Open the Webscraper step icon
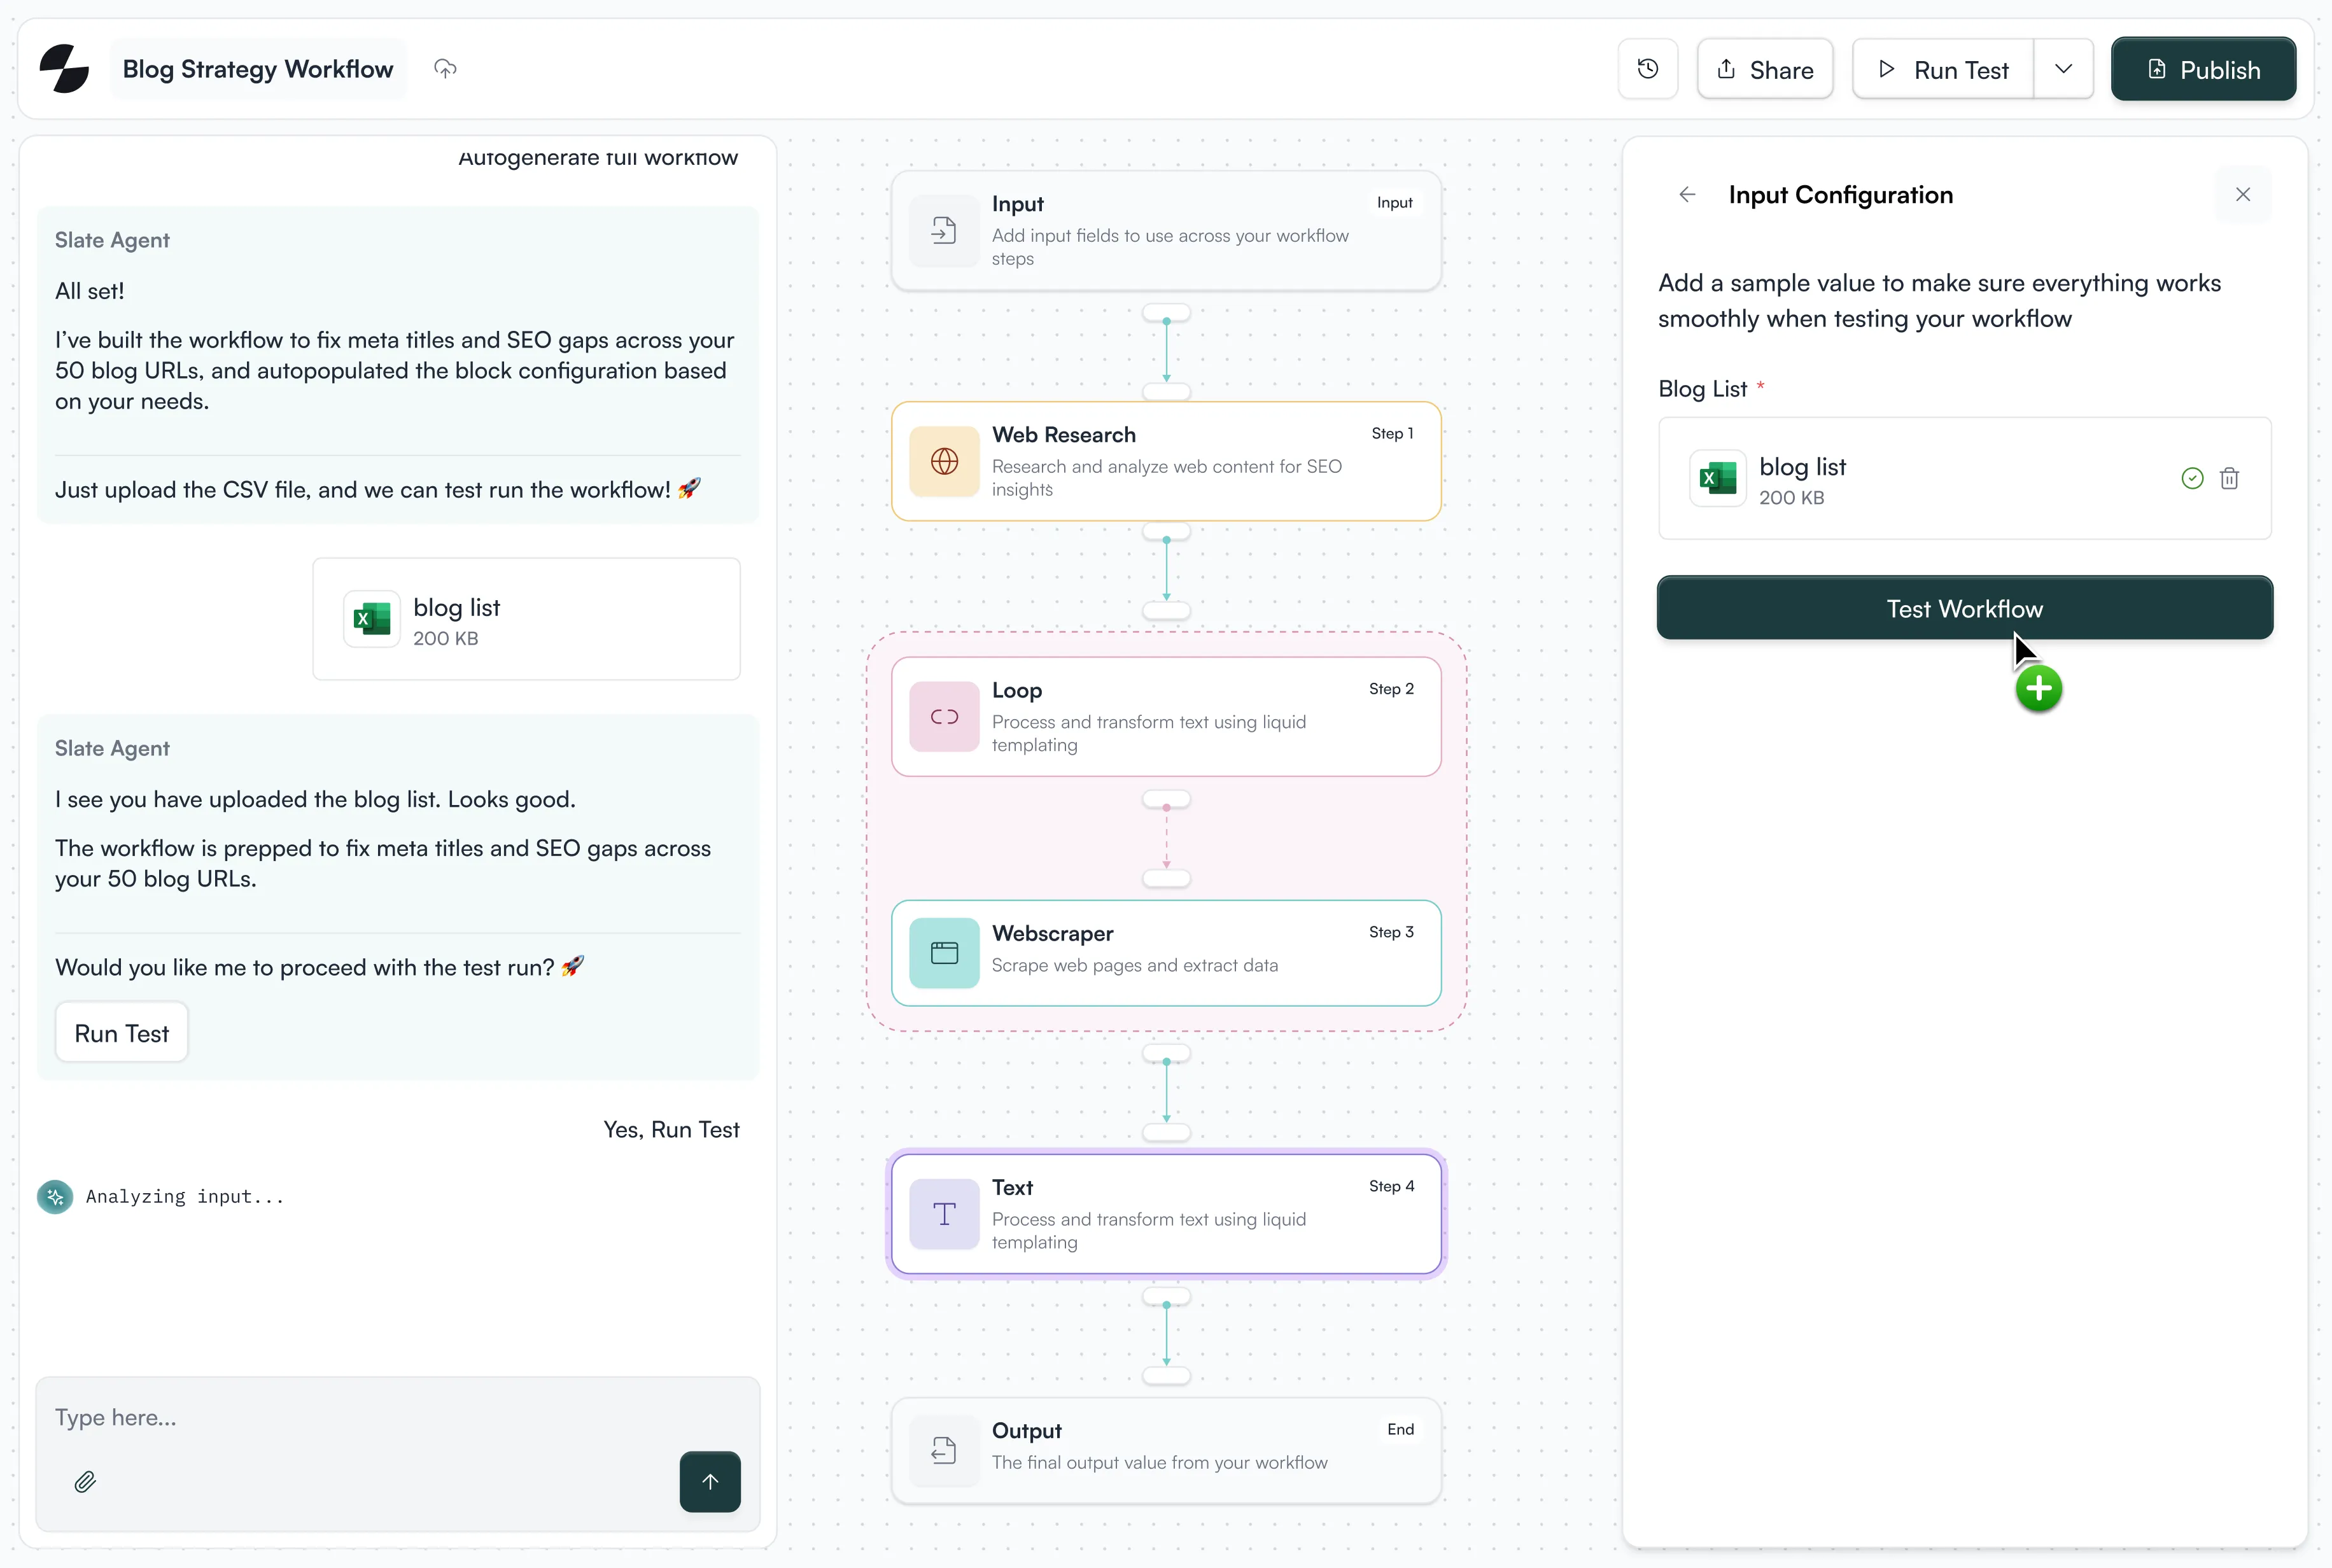The width and height of the screenshot is (2332, 1568). [x=944, y=953]
